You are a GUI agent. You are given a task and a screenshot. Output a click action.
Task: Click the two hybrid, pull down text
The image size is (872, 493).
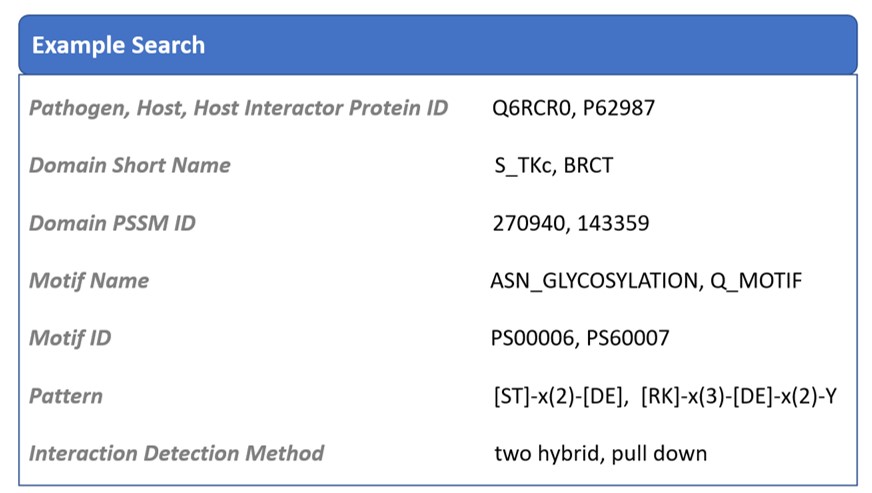[x=600, y=453]
